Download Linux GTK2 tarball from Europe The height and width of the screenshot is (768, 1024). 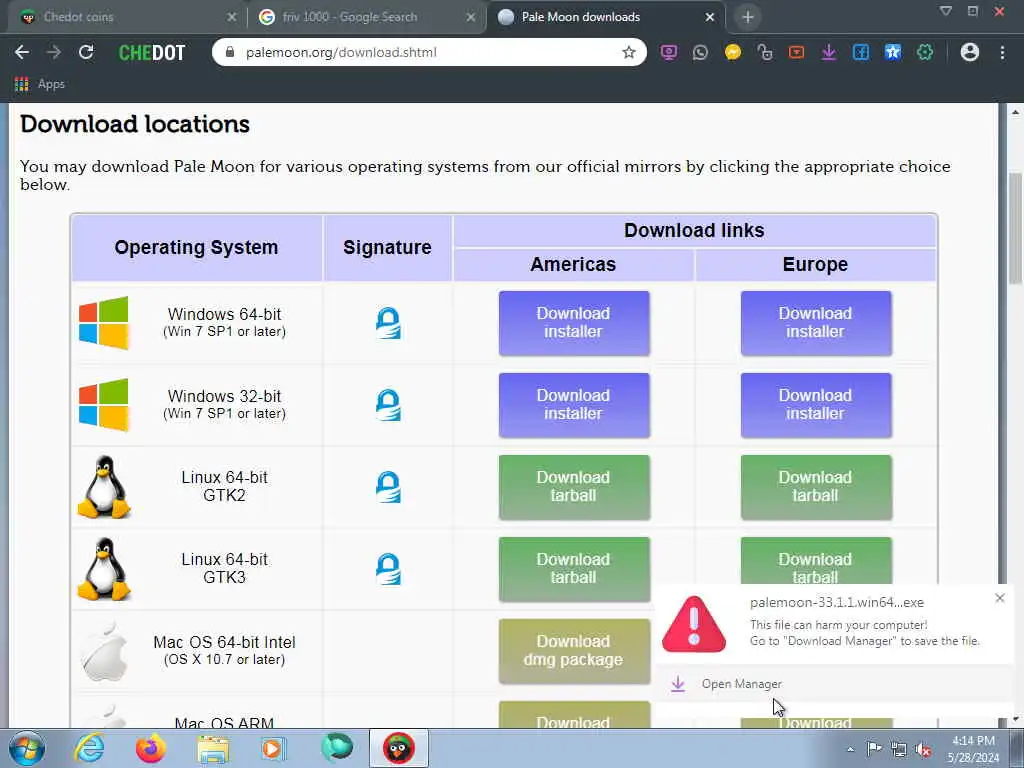click(x=816, y=487)
